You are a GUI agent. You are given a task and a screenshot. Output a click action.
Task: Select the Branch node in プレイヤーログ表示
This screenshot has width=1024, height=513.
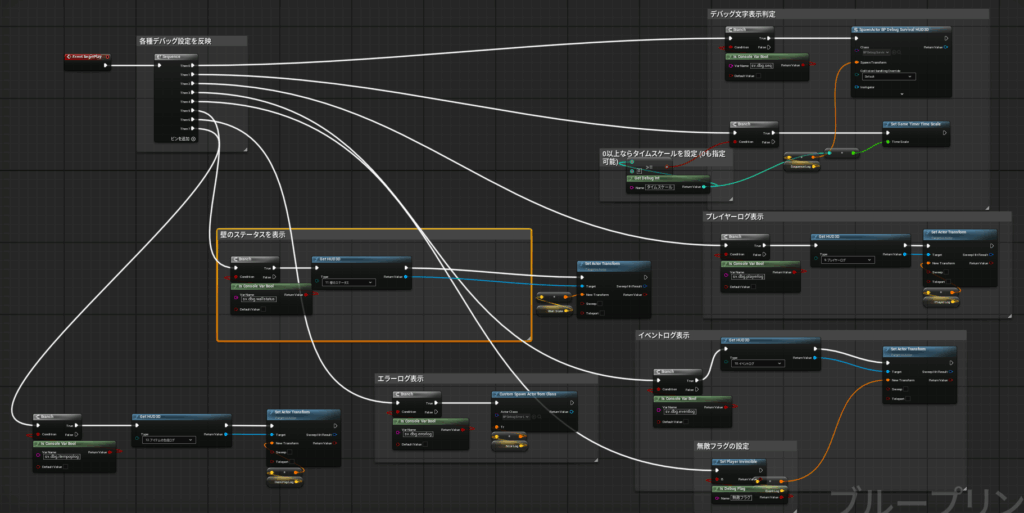[x=744, y=236]
